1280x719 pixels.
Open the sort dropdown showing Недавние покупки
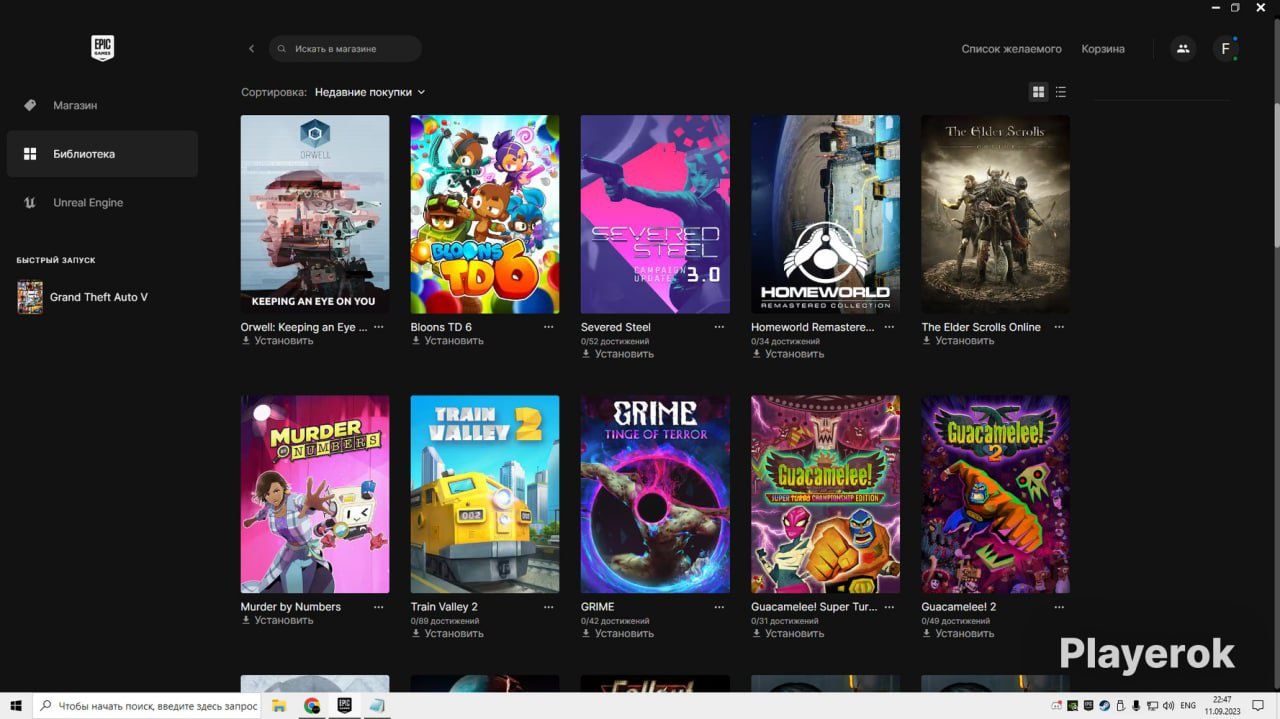370,92
